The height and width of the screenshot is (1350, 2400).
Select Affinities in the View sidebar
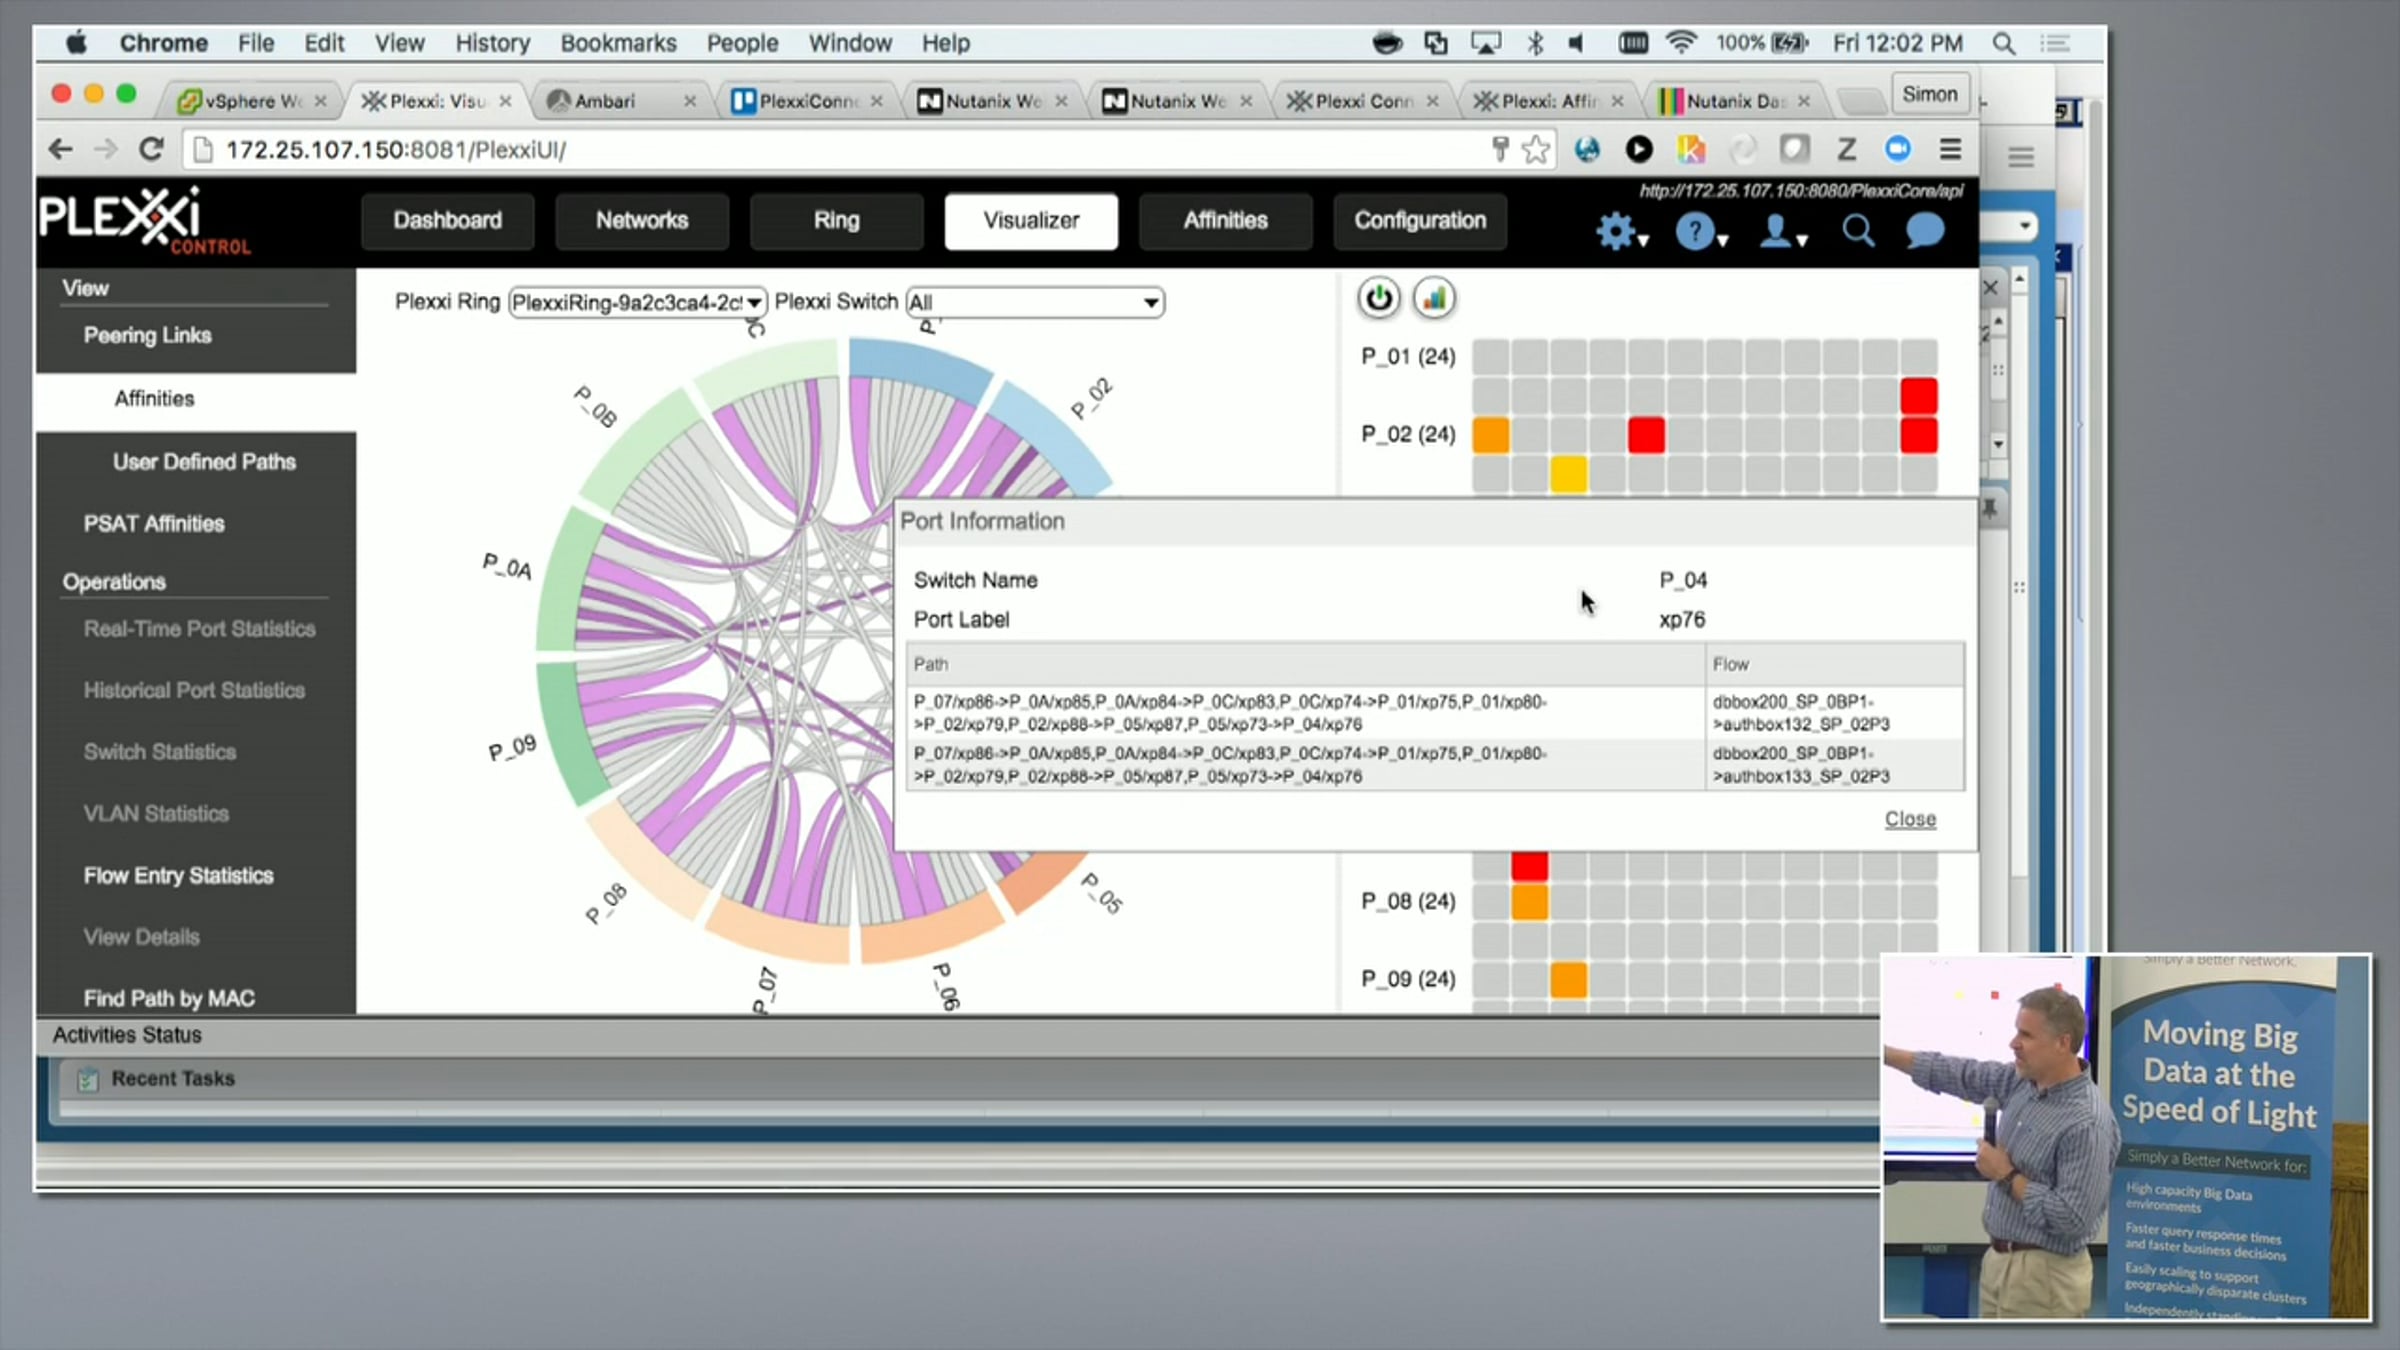point(154,399)
